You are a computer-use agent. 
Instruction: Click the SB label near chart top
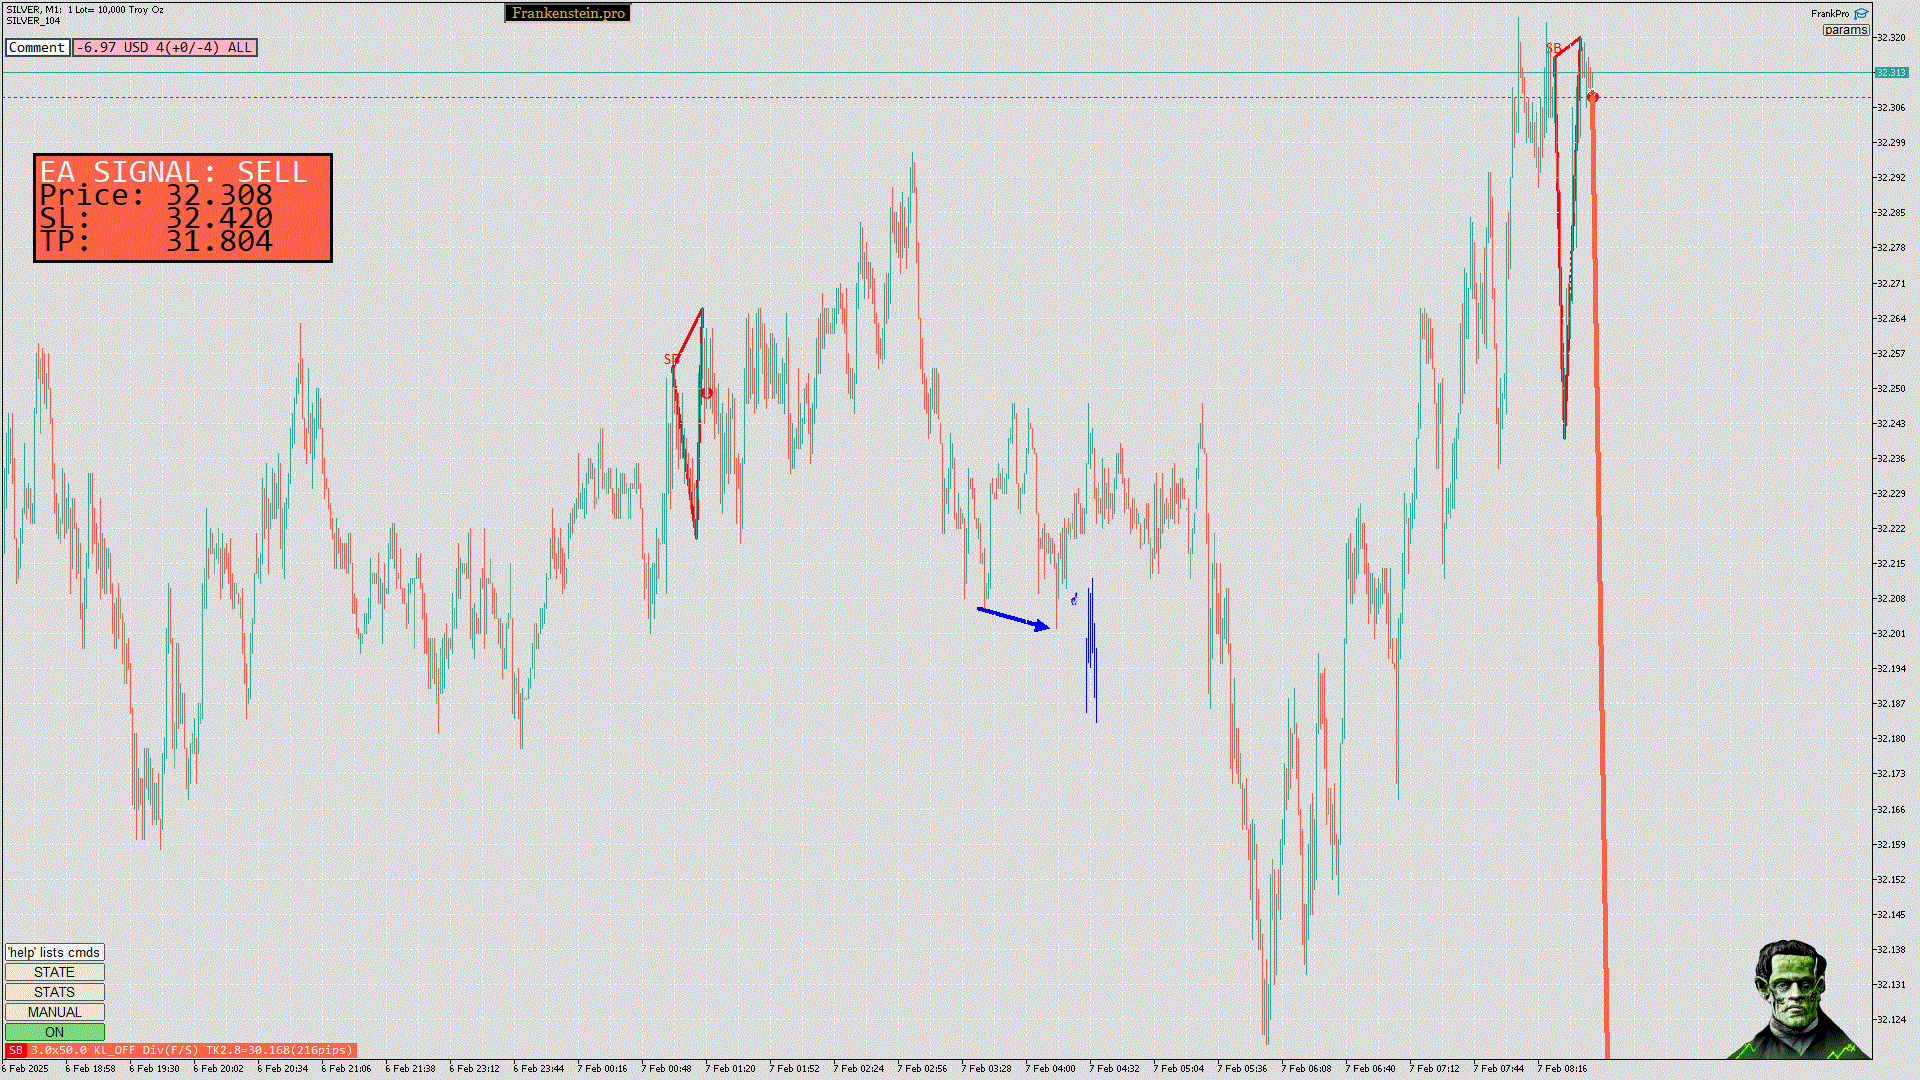click(x=1553, y=48)
